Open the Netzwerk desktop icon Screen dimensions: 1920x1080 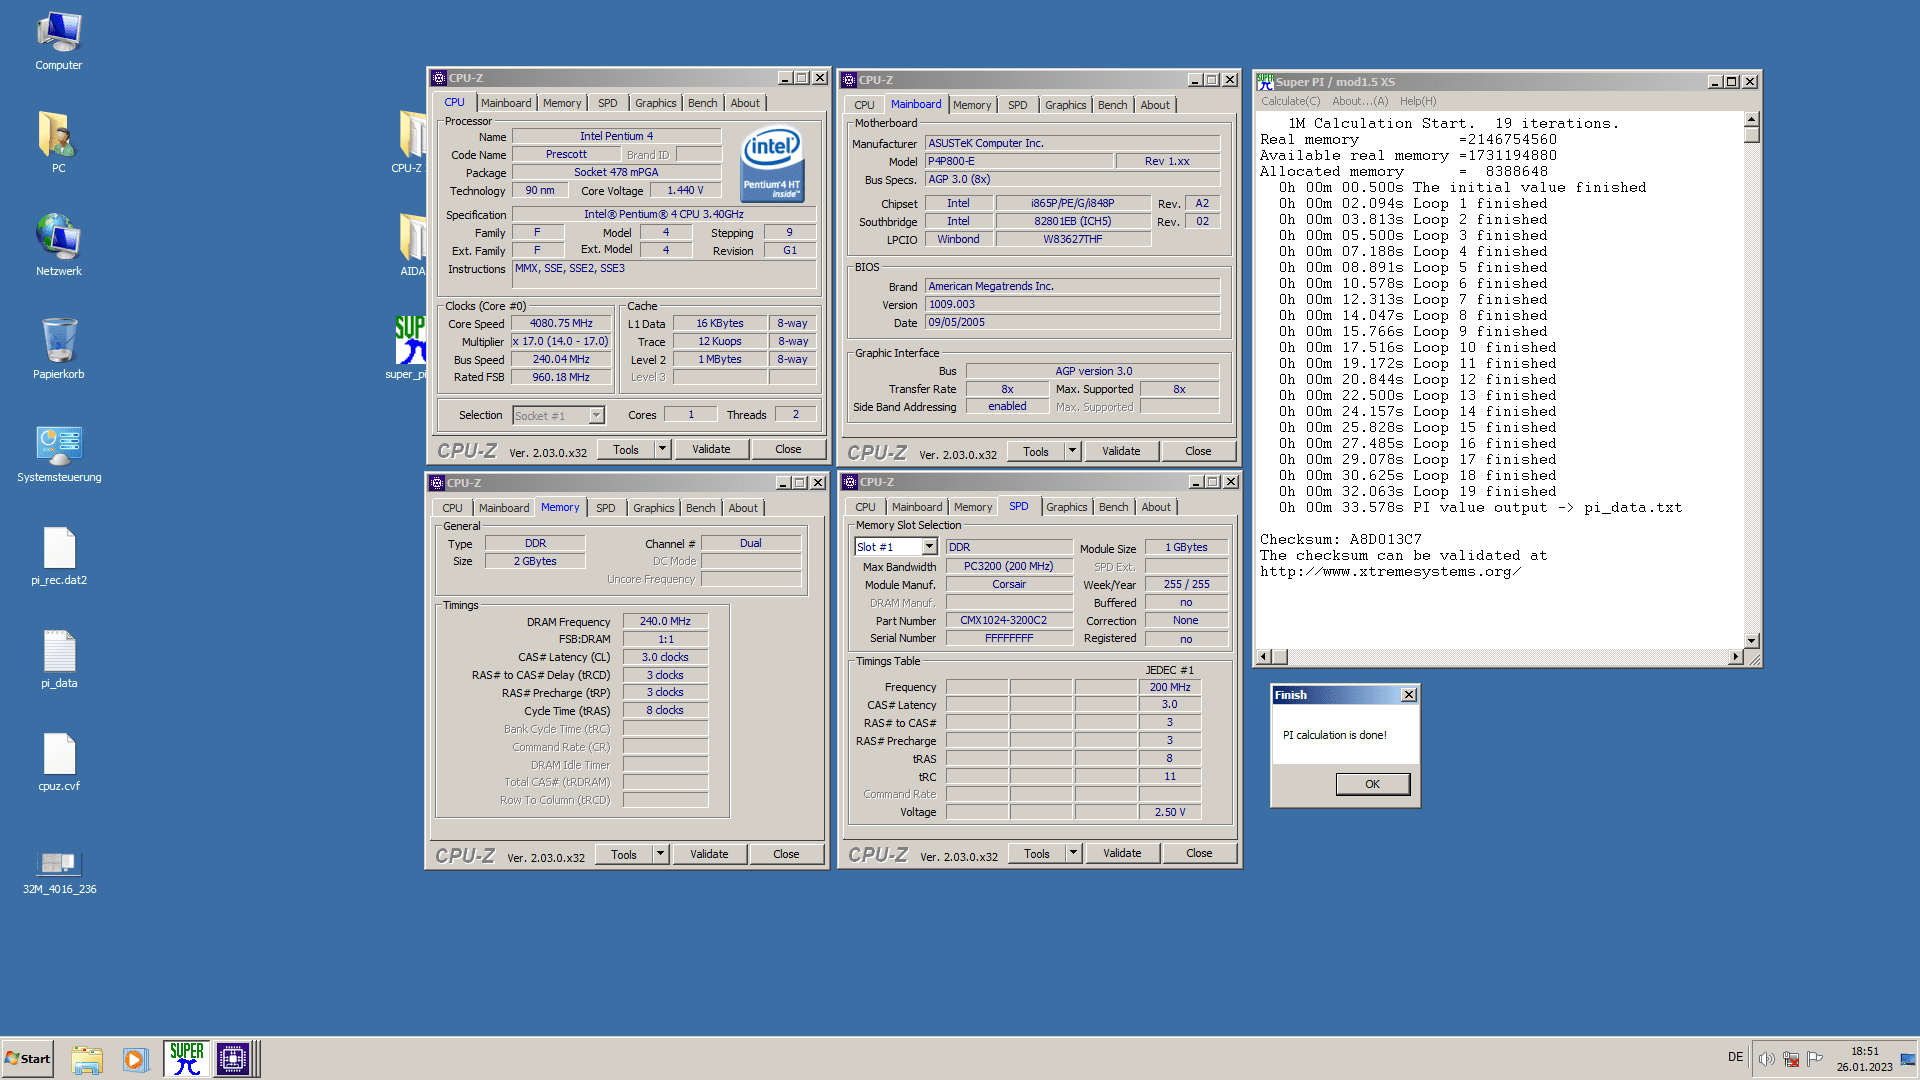click(59, 245)
